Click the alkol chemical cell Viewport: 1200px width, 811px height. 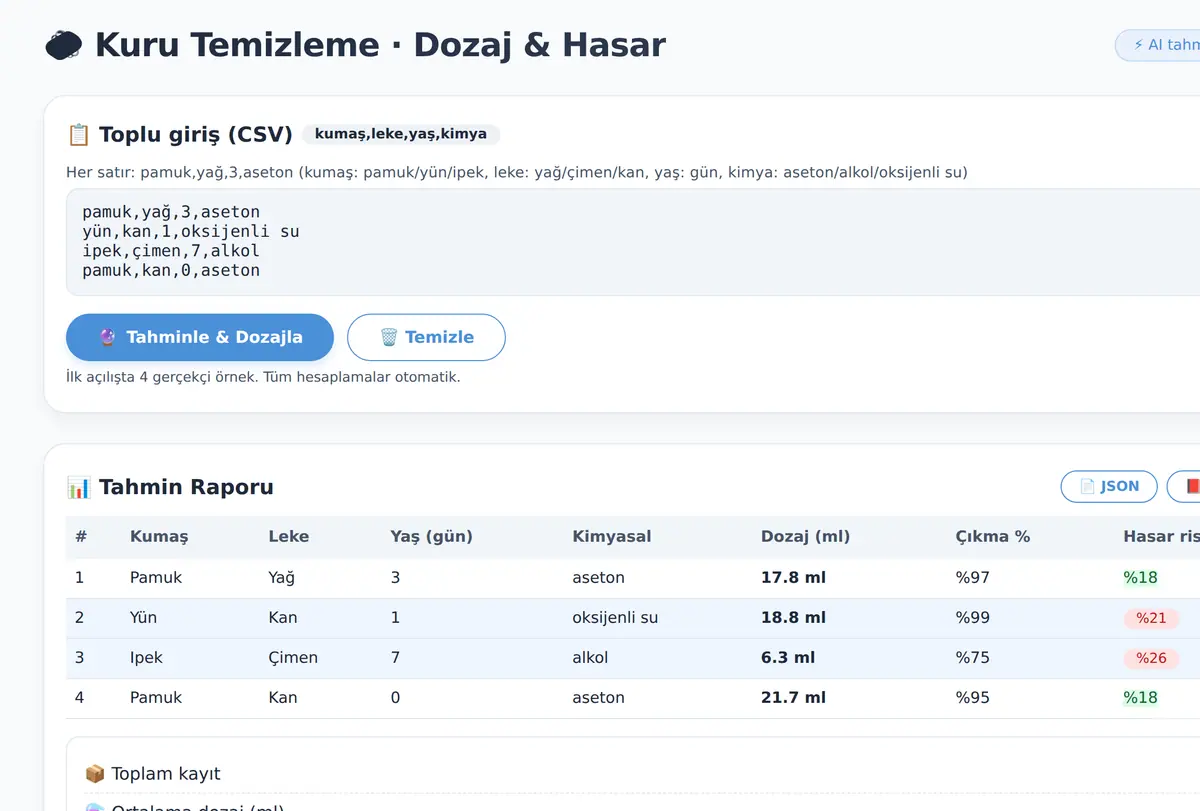[590, 657]
